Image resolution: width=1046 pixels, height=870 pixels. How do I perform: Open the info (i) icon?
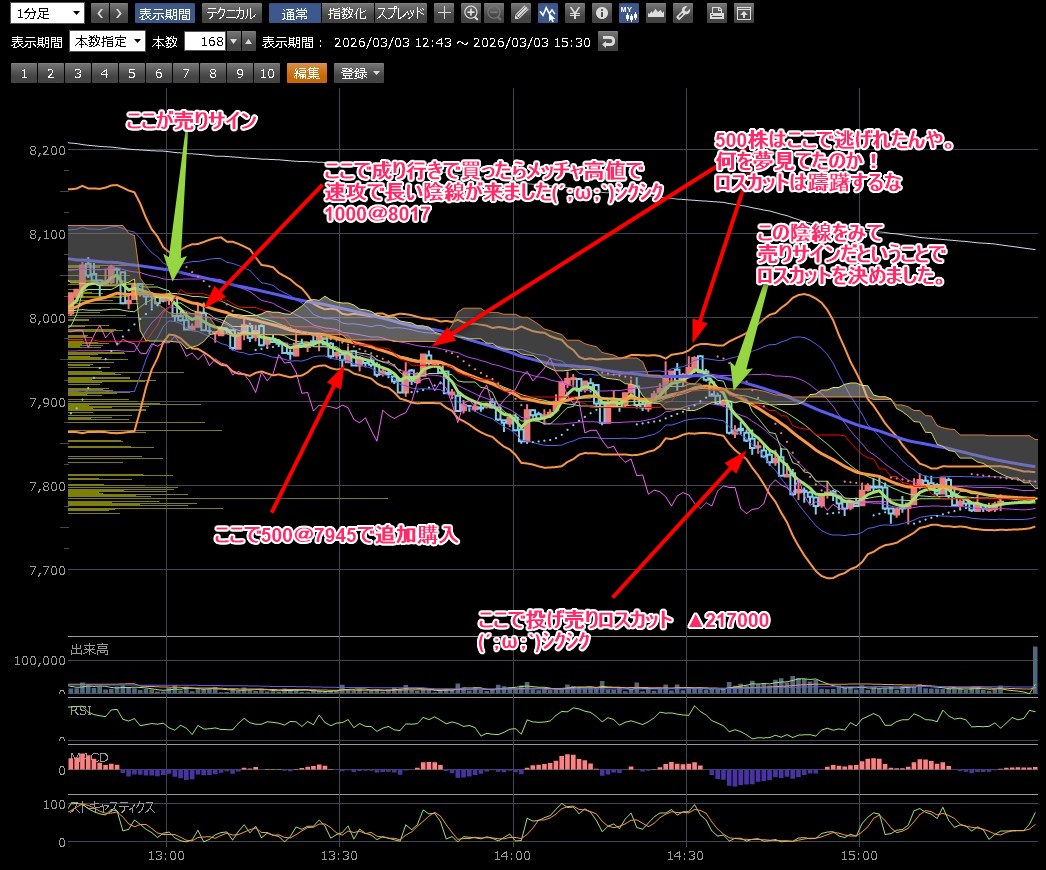(x=601, y=13)
